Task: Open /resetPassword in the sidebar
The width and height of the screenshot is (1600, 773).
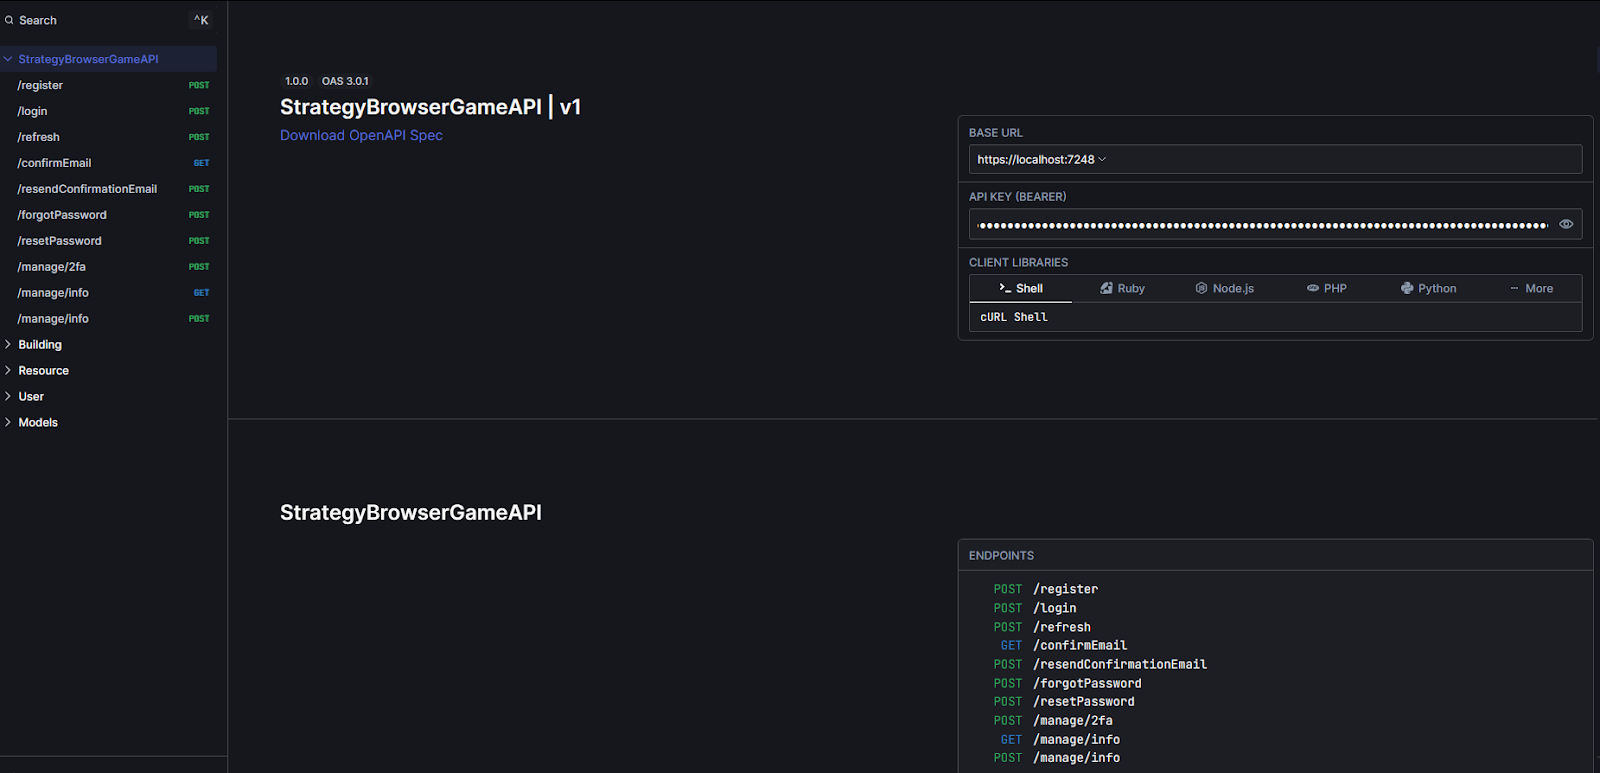Action: pos(108,241)
